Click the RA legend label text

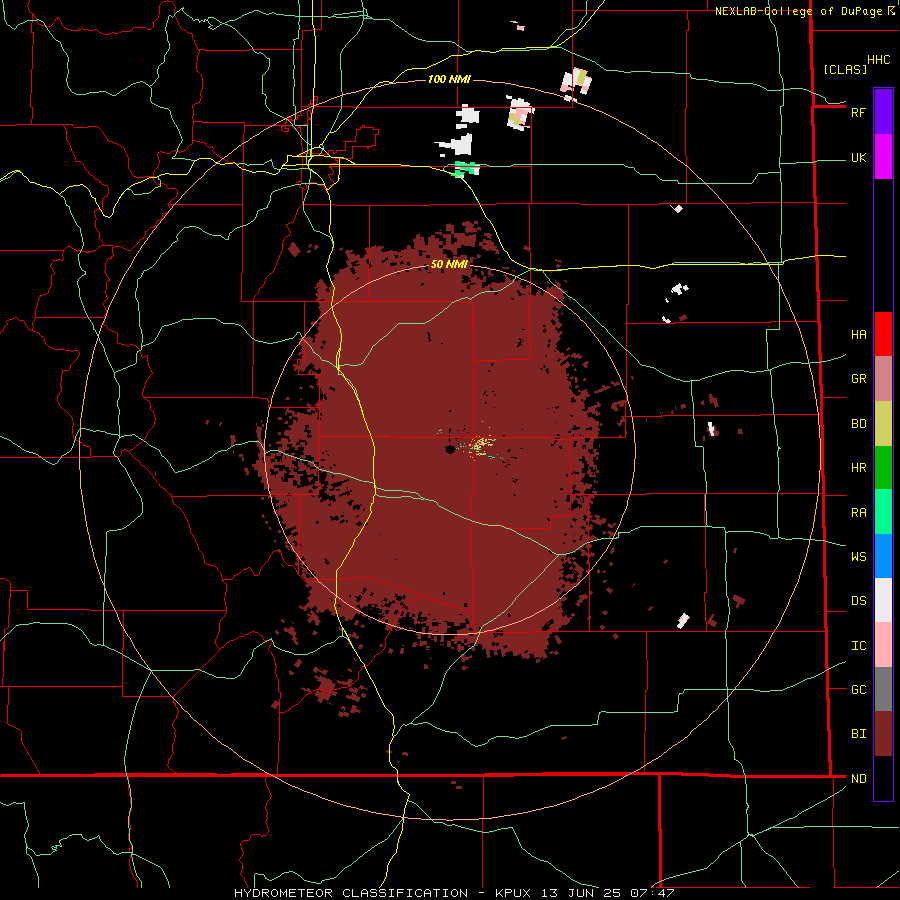tap(859, 513)
